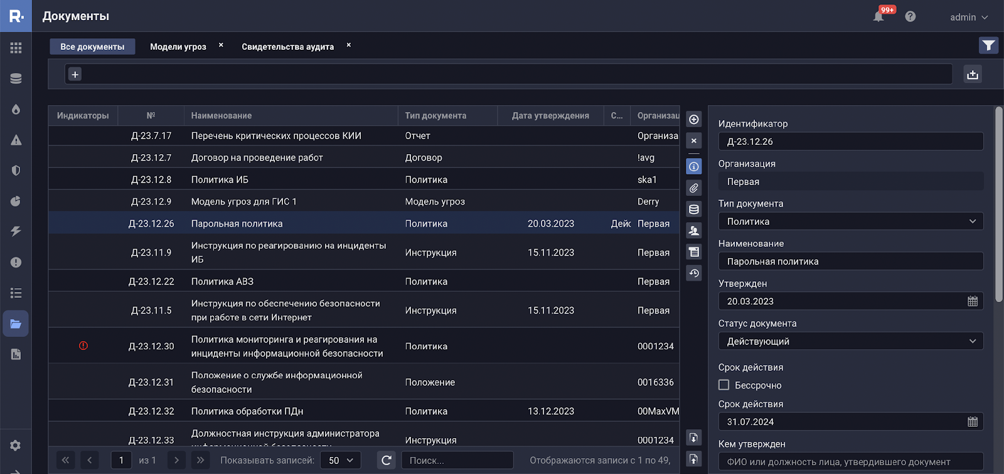Screen dimensions: 1004x474
Task: Add a new document with plus-circle icon
Action: point(694,119)
